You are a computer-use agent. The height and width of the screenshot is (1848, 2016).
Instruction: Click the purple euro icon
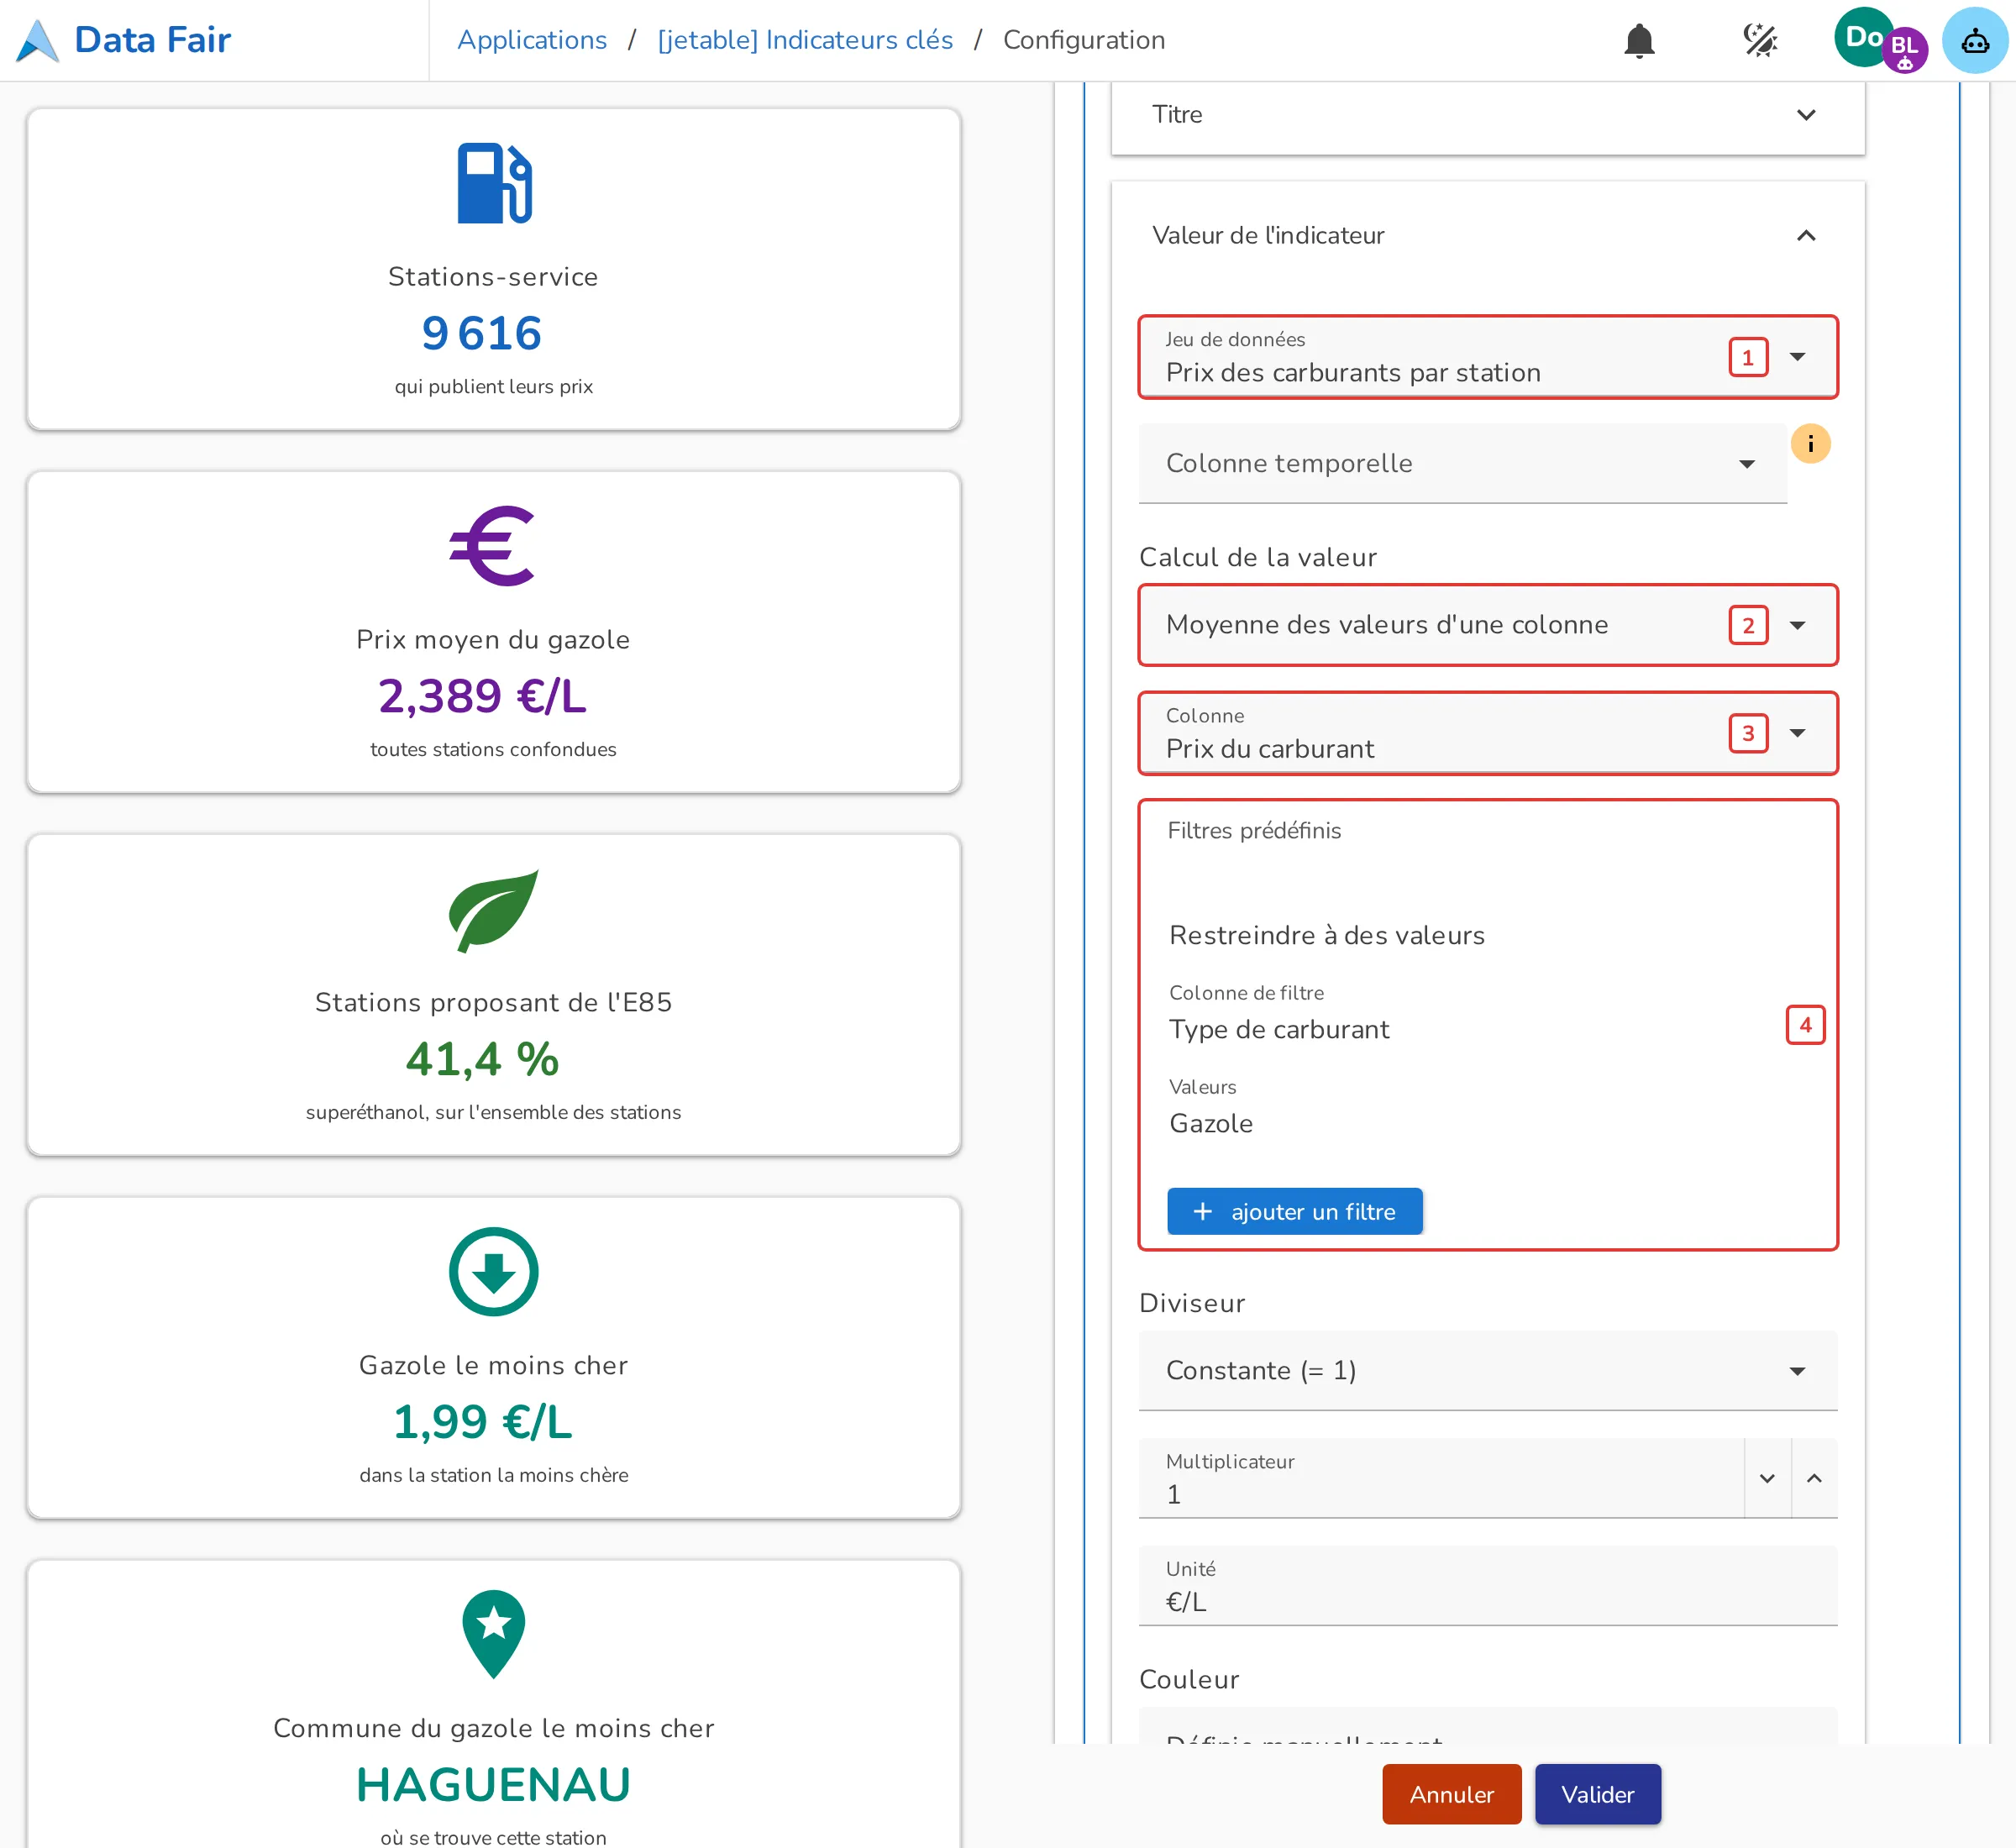492,546
